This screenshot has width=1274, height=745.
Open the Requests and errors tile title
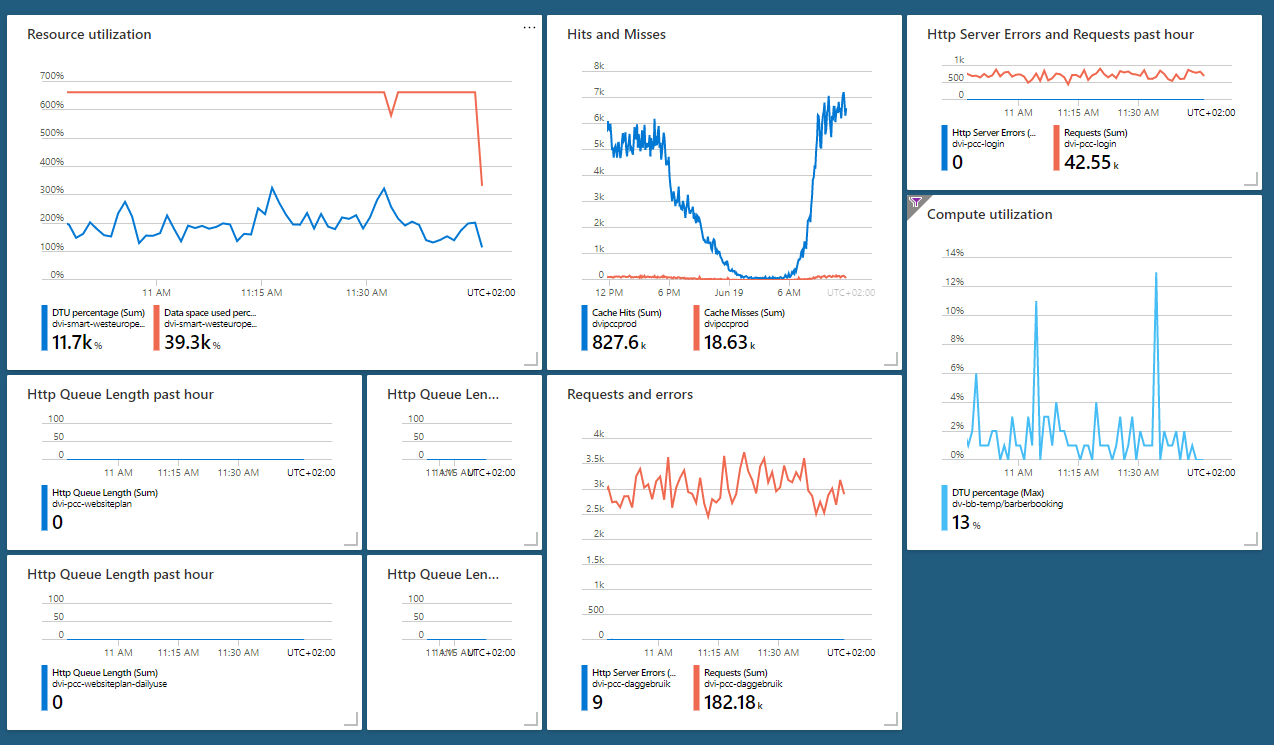[630, 394]
